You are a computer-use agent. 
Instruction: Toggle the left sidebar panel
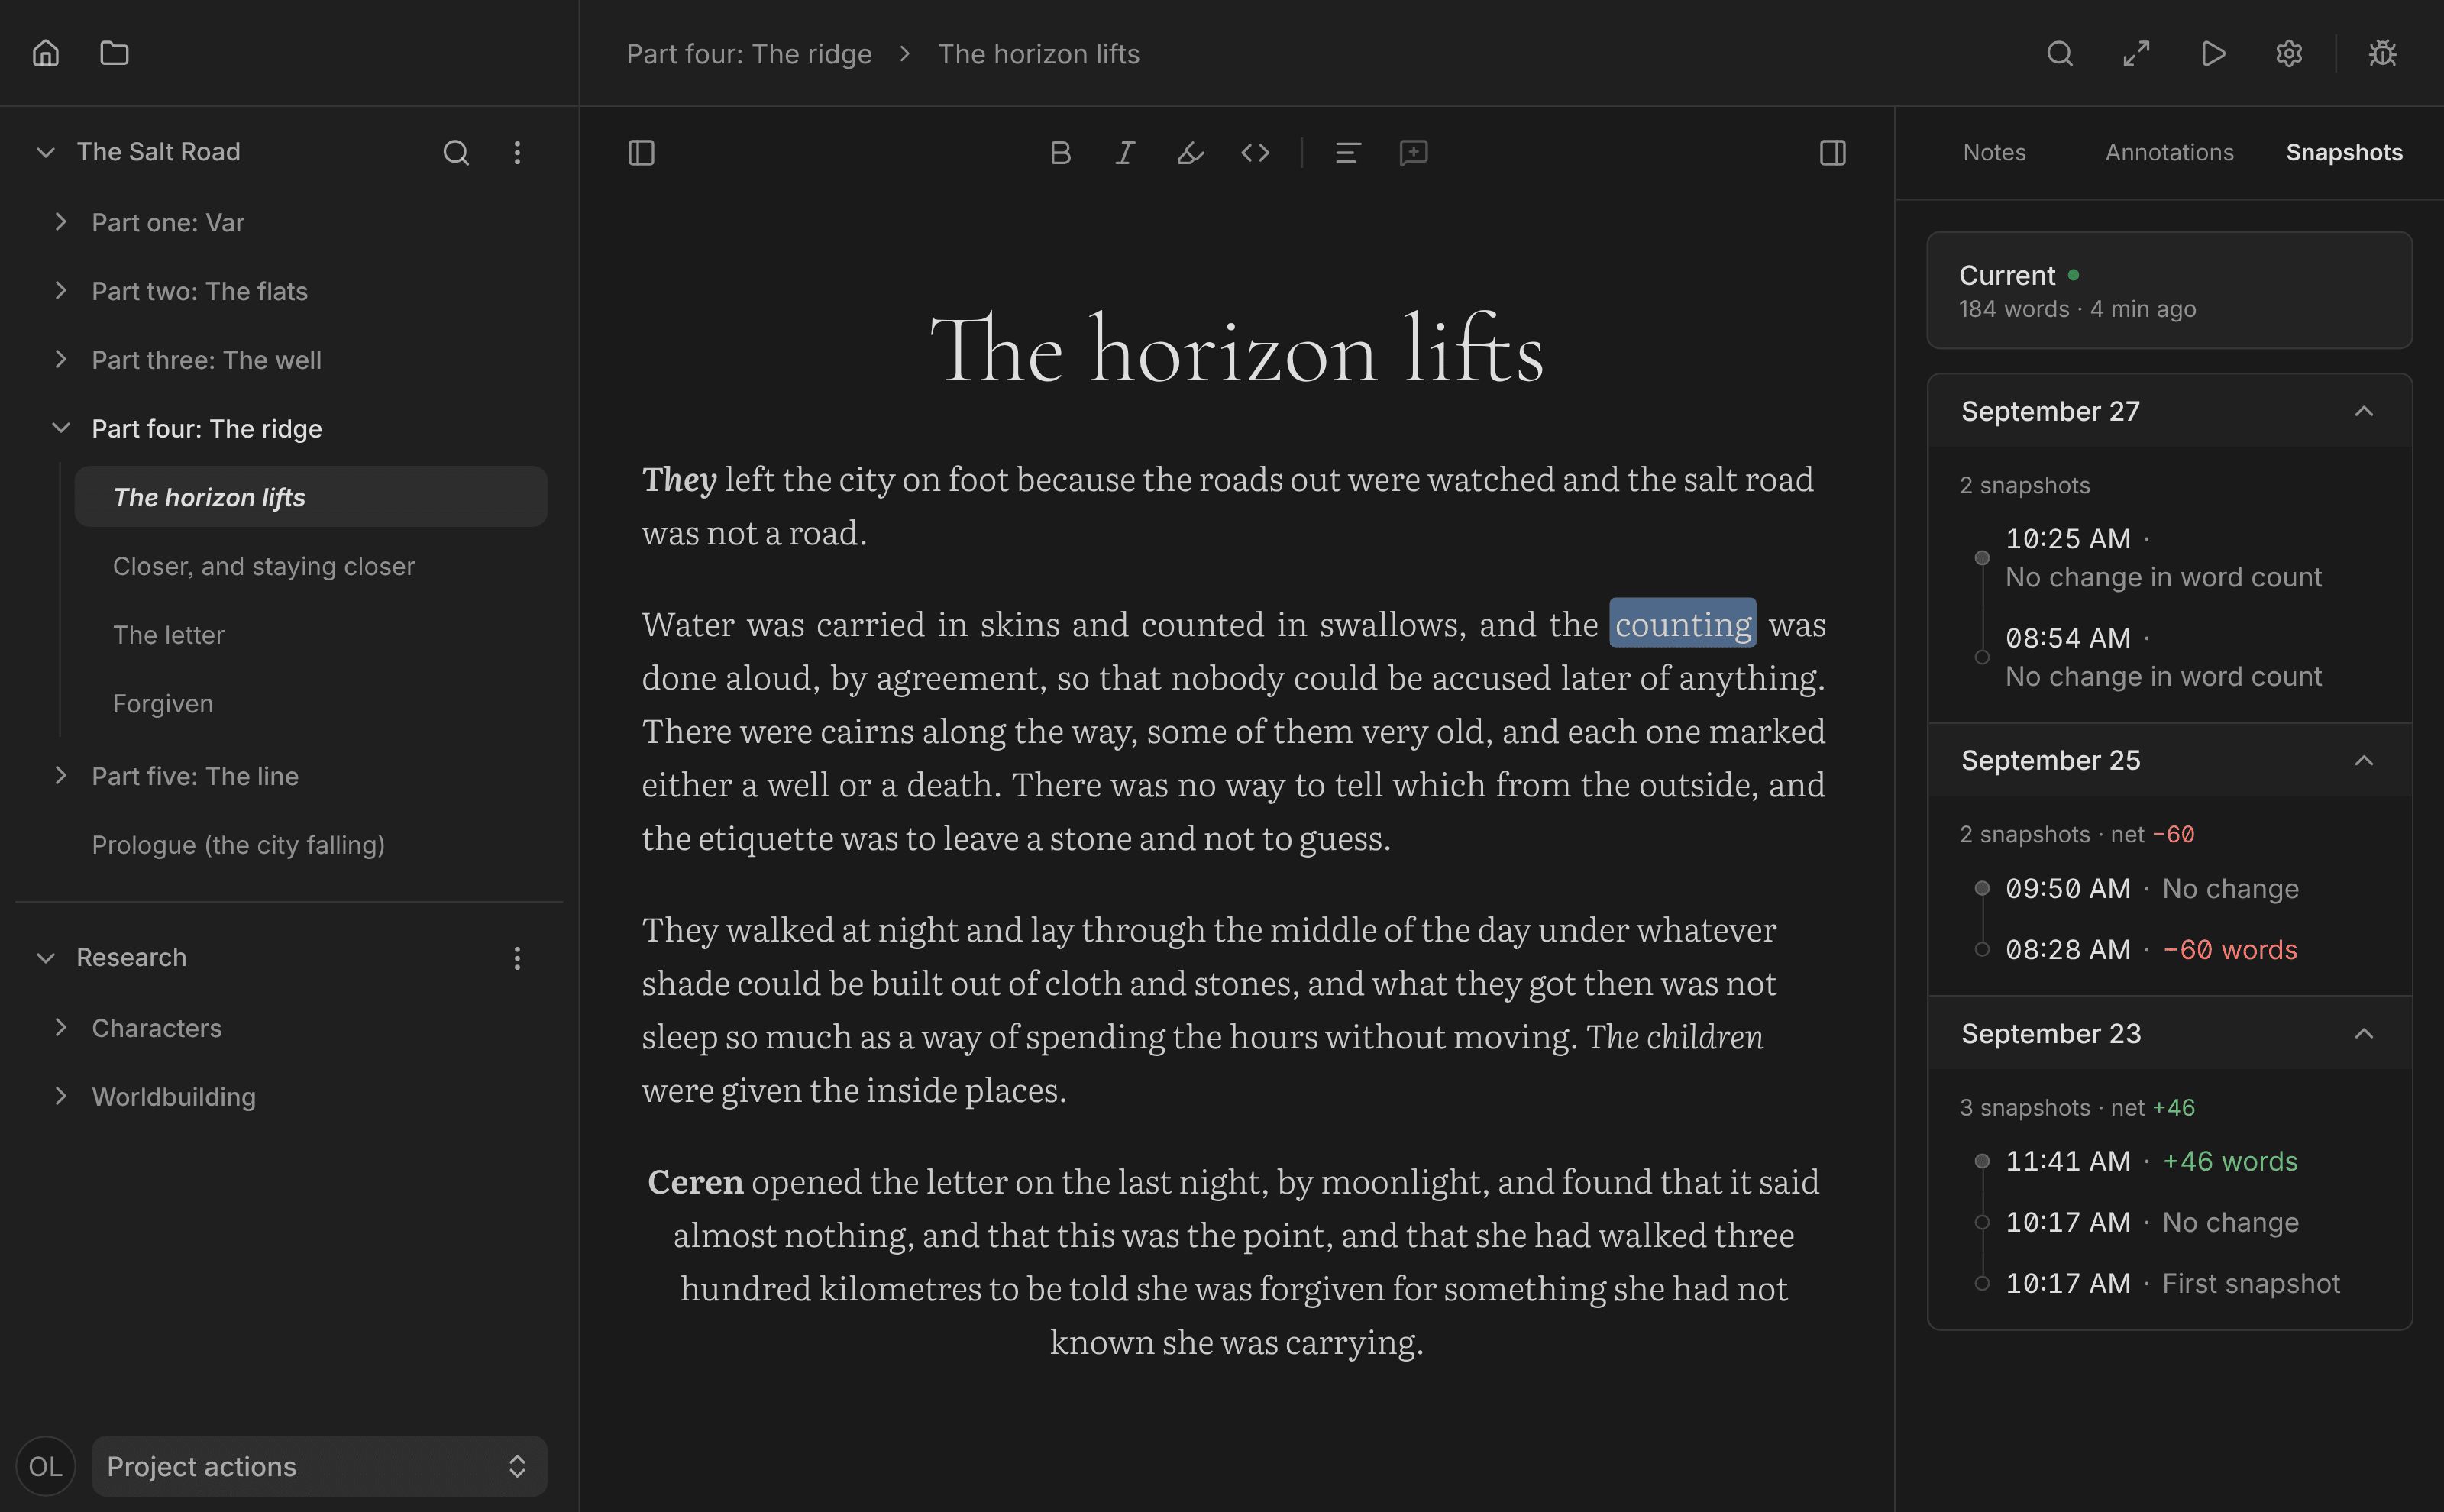641,152
